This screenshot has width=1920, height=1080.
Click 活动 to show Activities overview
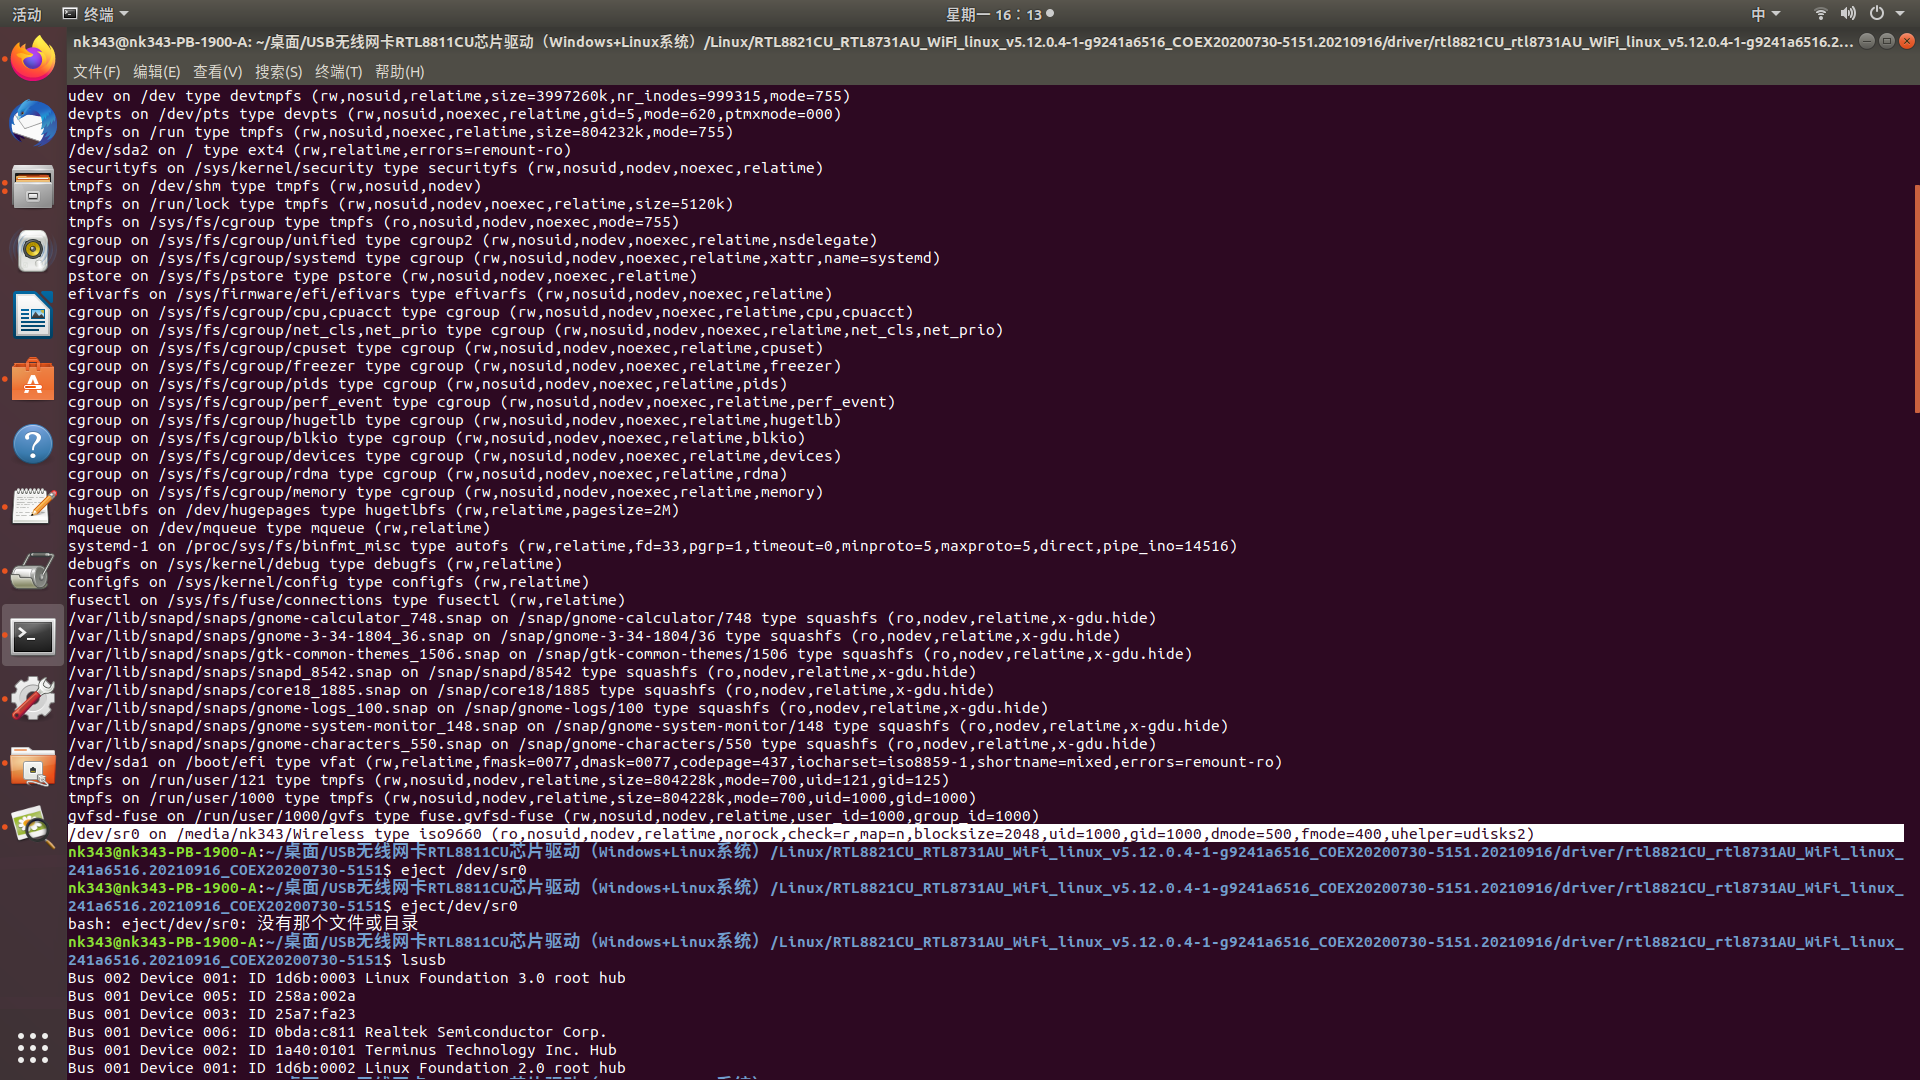[25, 14]
